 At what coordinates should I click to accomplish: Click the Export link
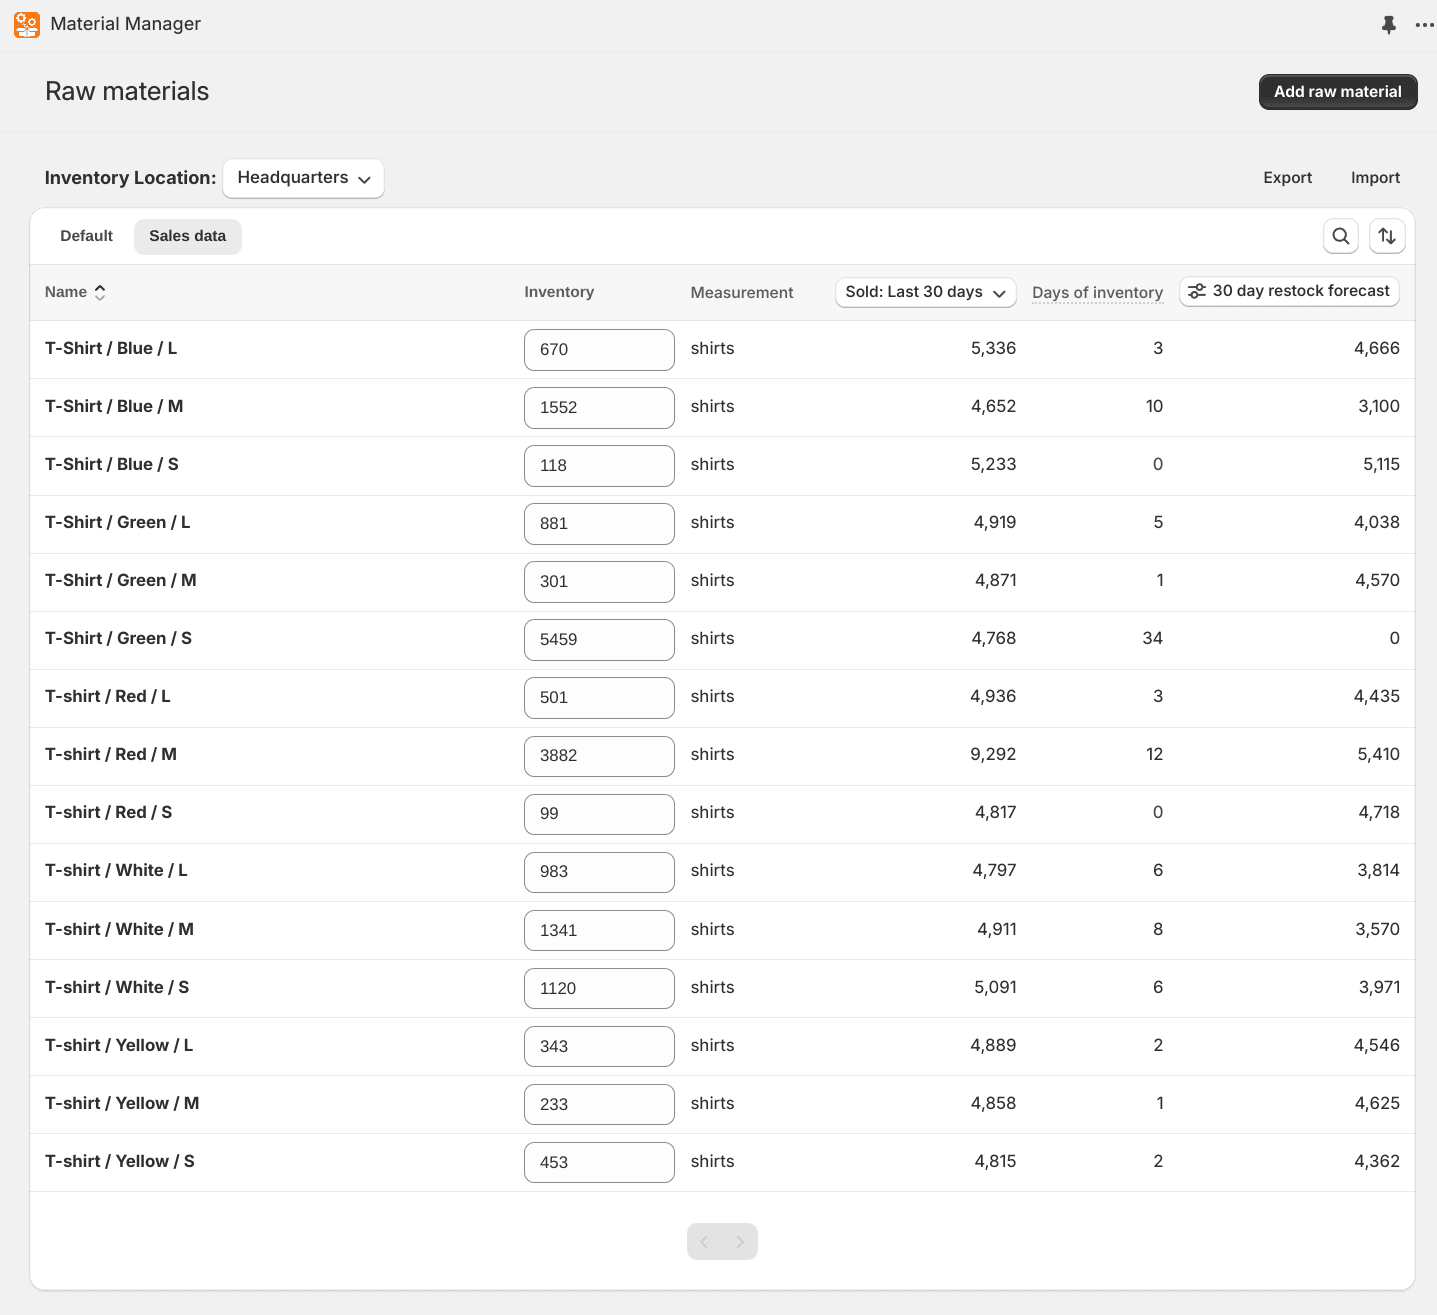1287,178
